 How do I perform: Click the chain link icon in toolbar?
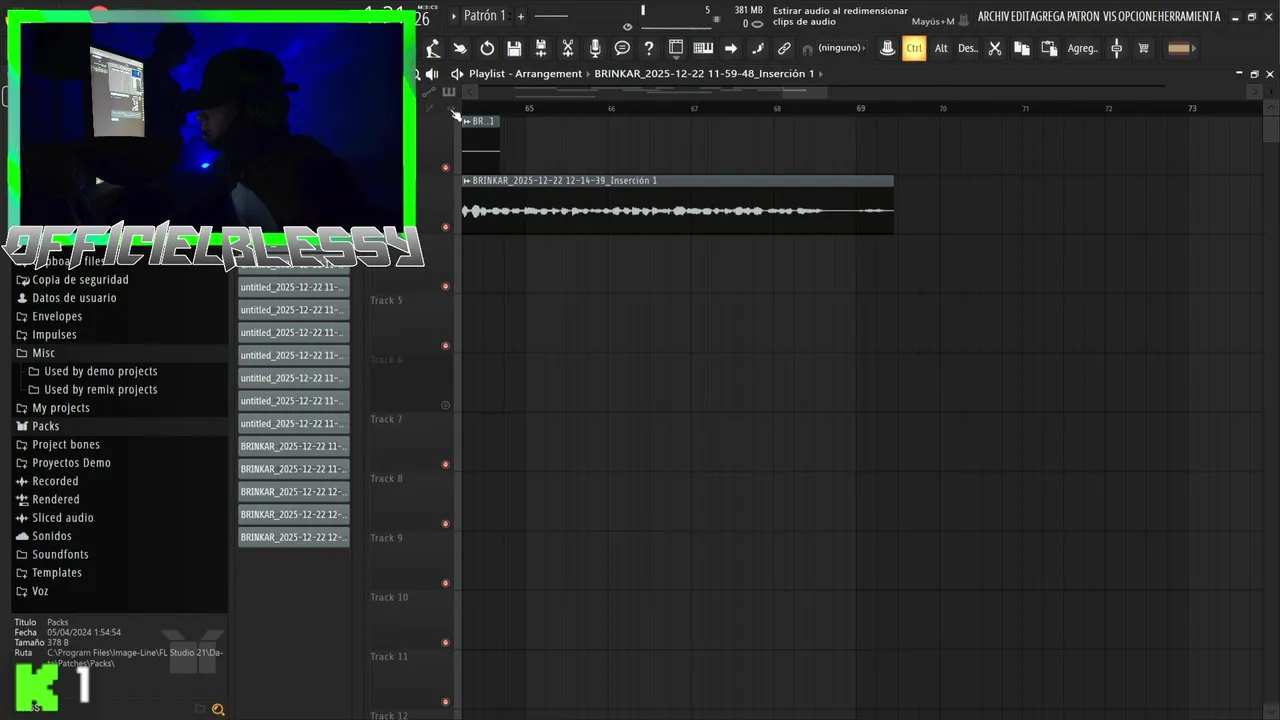[785, 48]
